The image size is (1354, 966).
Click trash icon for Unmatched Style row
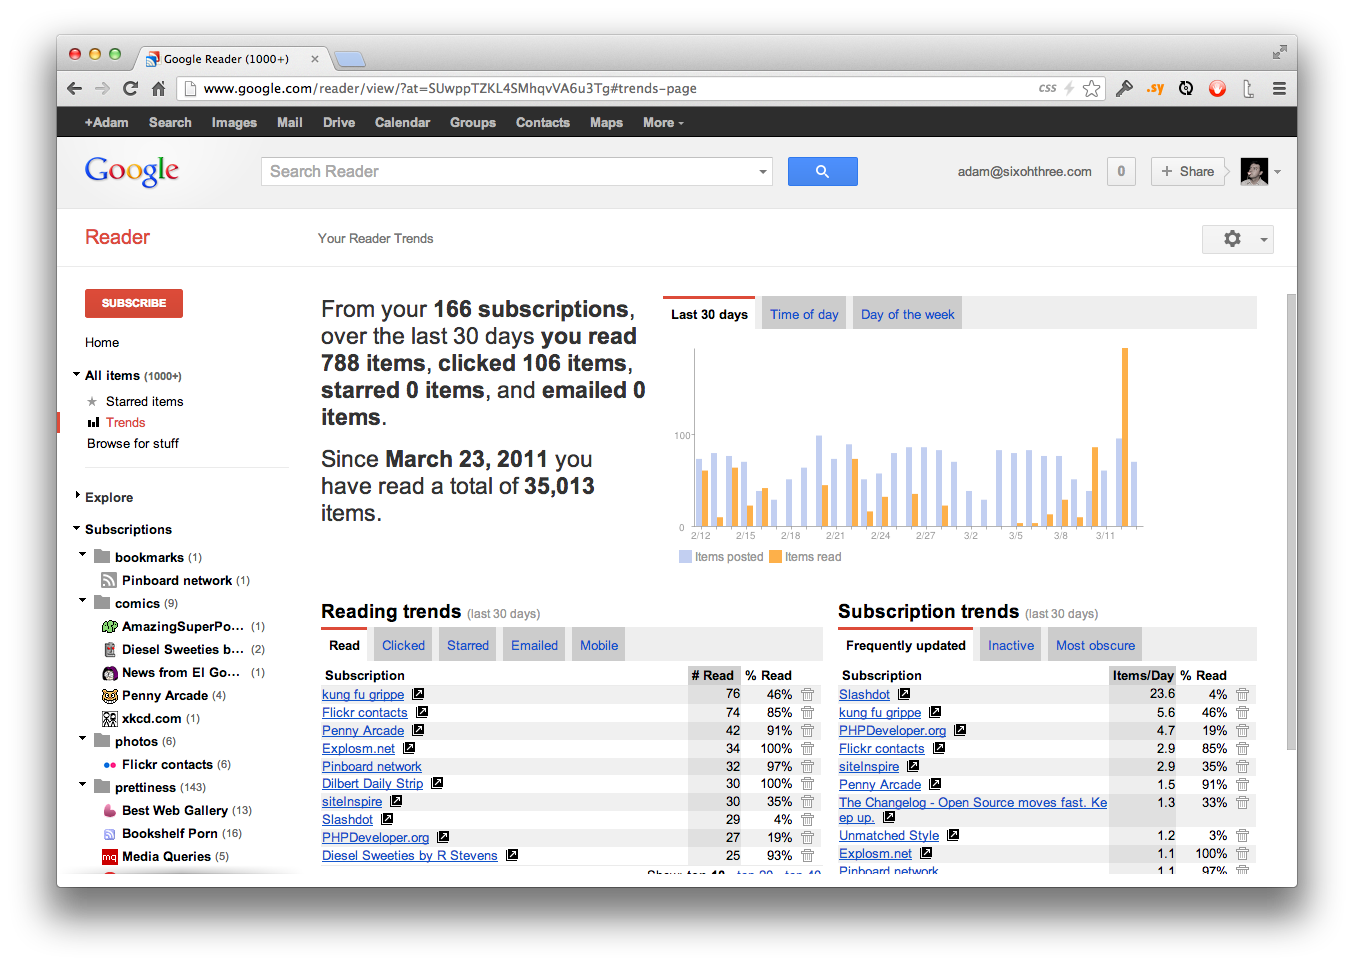coord(1242,835)
